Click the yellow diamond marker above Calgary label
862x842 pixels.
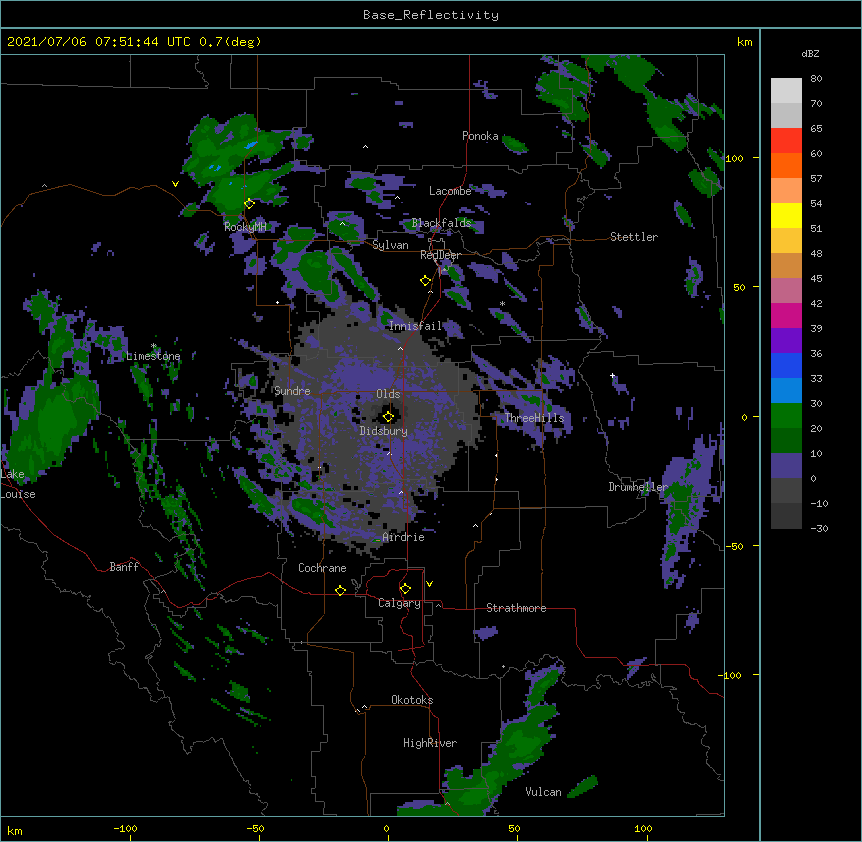coord(405,589)
